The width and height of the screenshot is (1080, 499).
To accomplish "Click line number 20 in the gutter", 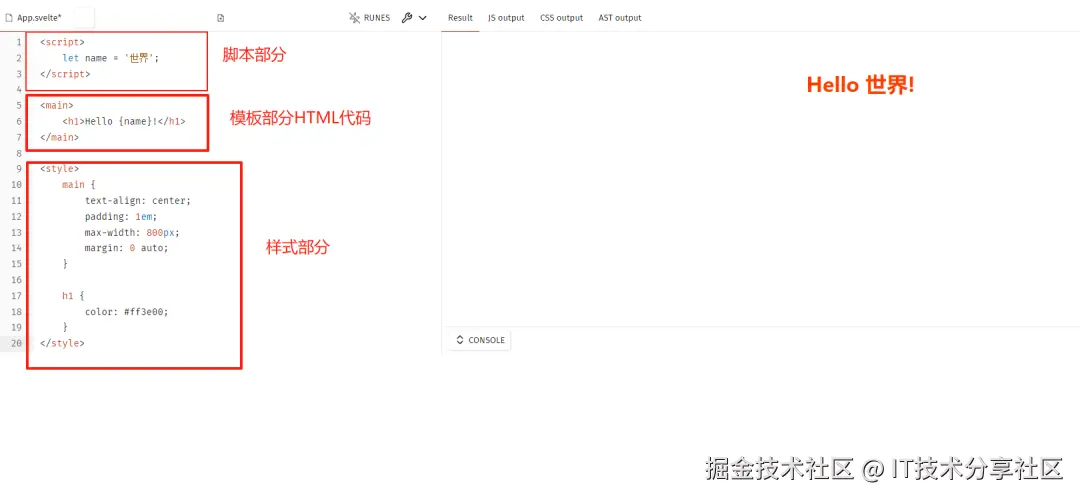I will click(17, 343).
